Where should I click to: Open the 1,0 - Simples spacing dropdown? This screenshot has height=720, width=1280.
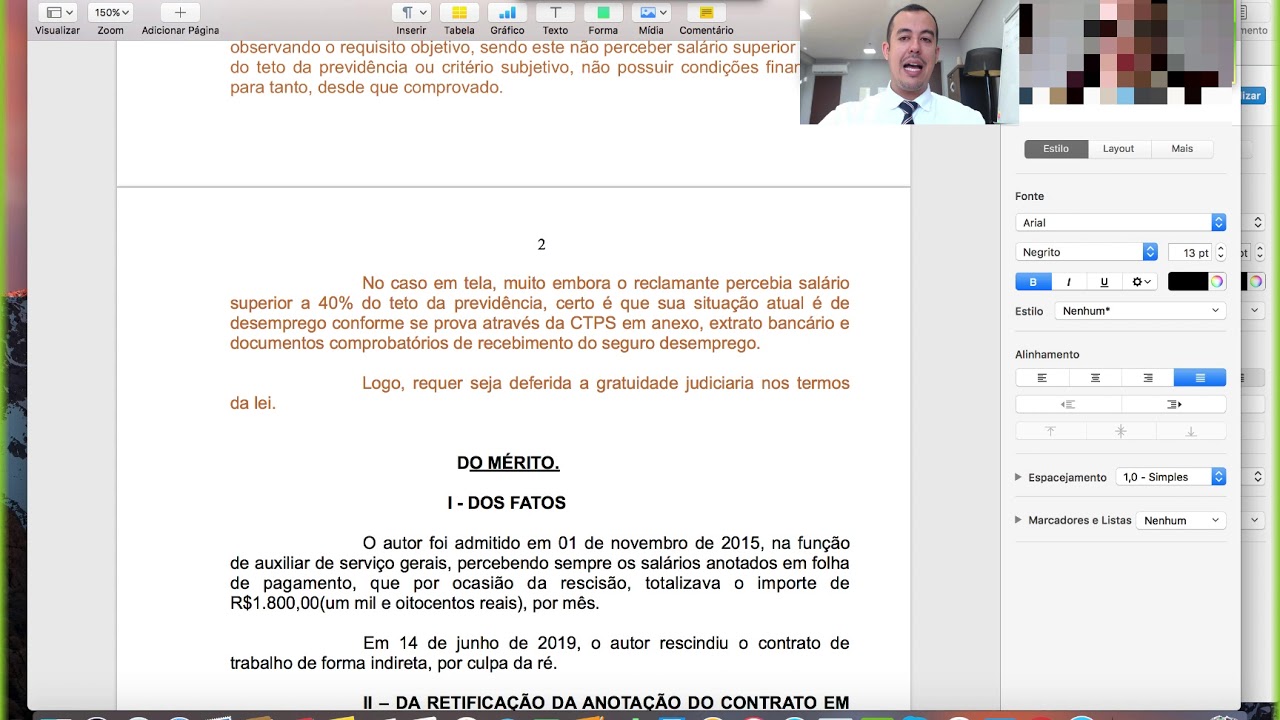[x=1171, y=477]
